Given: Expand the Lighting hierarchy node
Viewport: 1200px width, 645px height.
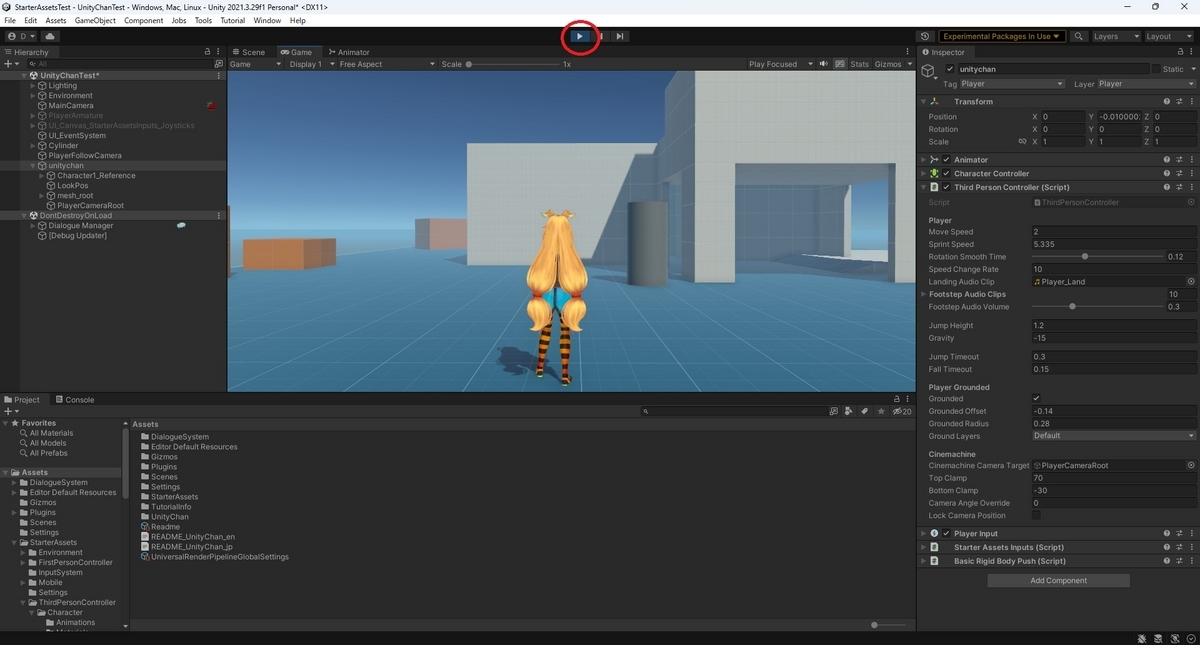Looking at the screenshot, I should 33,85.
